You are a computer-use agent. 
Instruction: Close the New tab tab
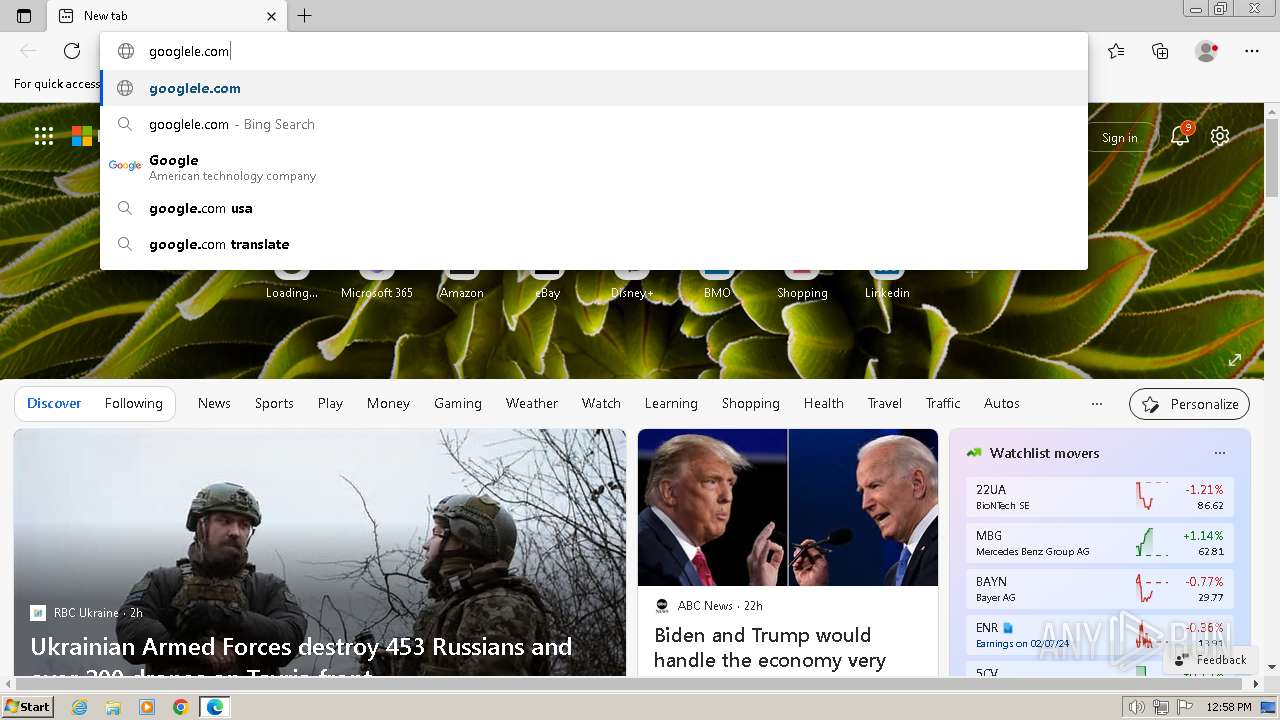point(271,16)
